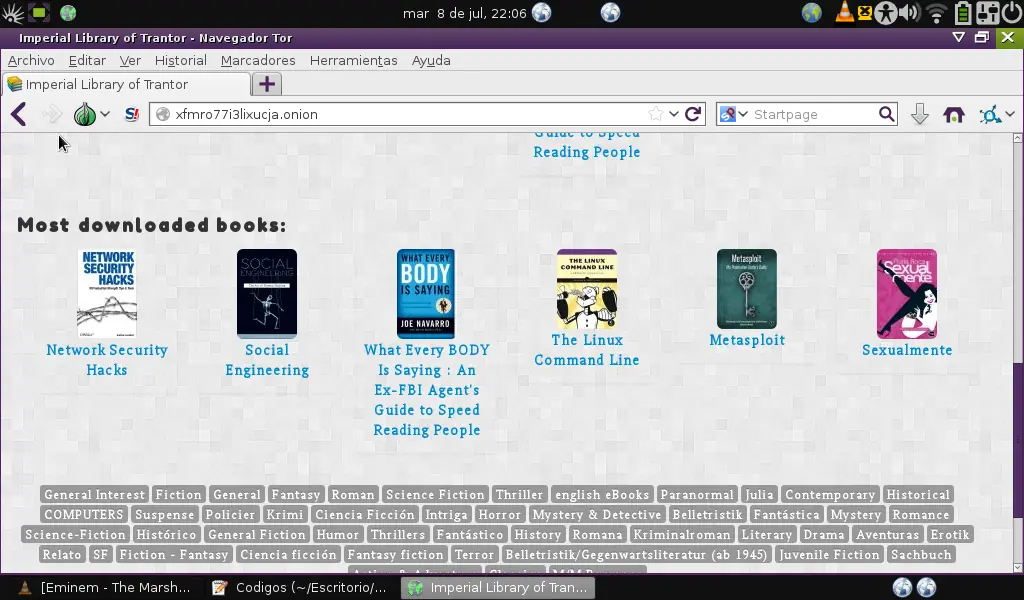Go back with the browser back arrow

coord(19,114)
